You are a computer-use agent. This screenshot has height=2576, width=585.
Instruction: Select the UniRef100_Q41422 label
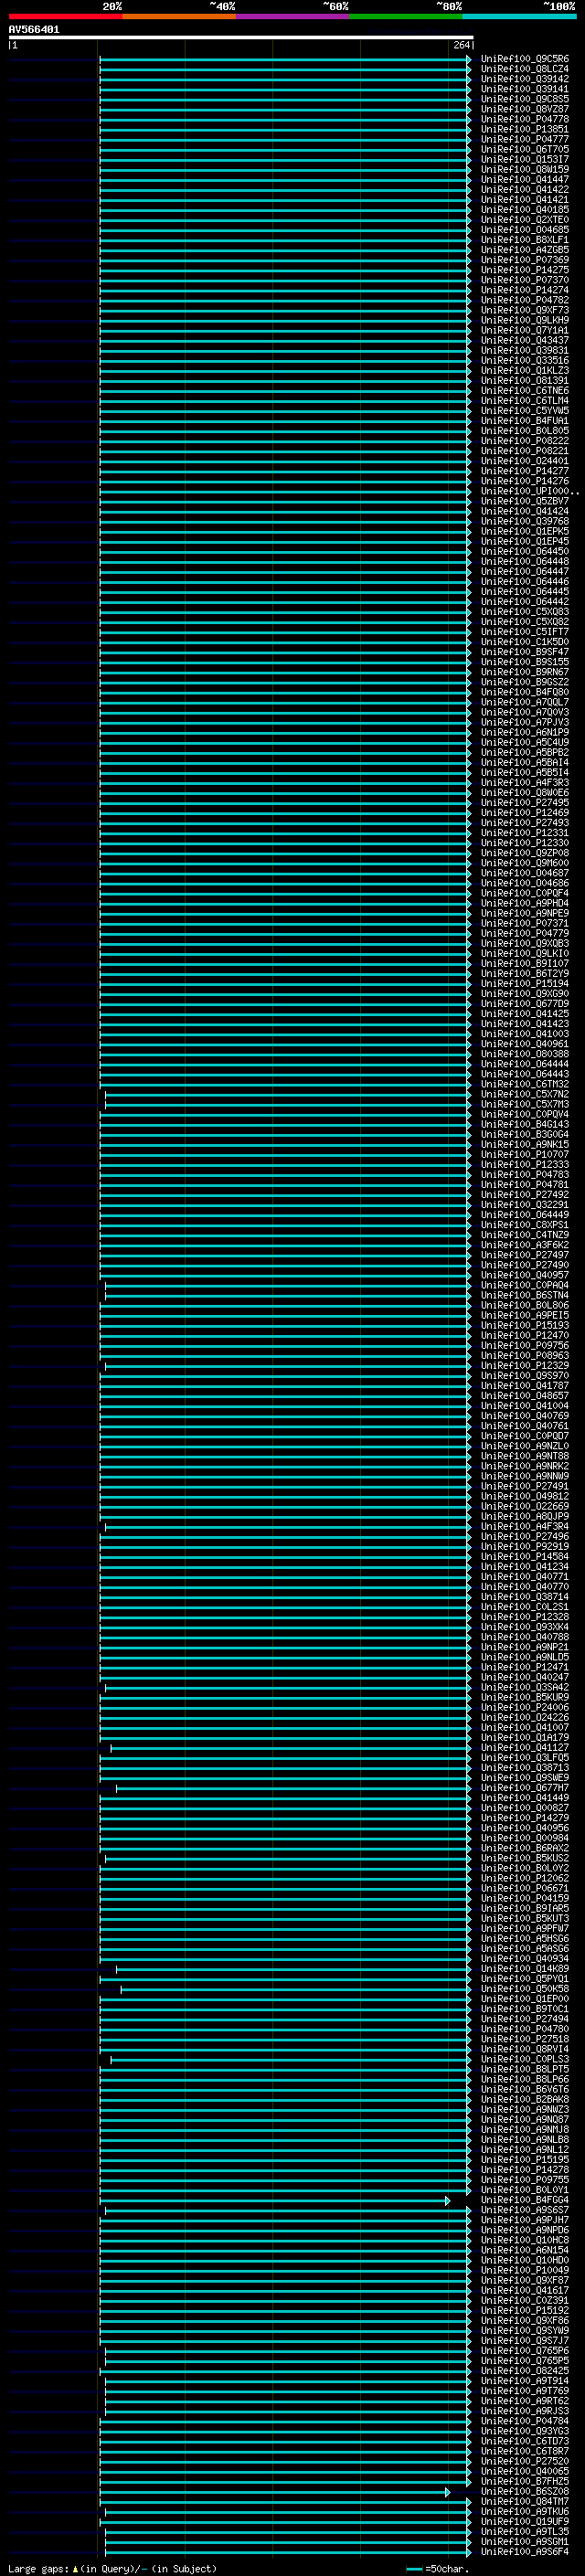click(525, 190)
